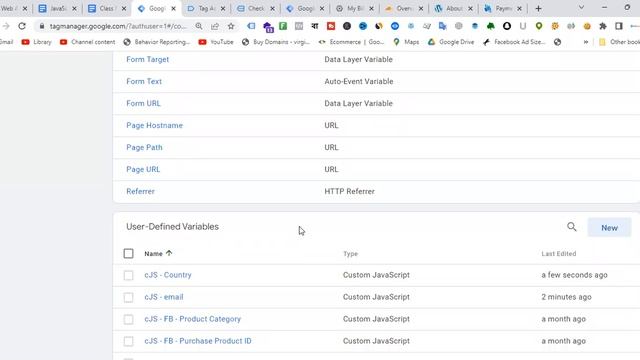The height and width of the screenshot is (360, 640).
Task: Open the Page Hostname built-in variable
Action: tap(154, 125)
